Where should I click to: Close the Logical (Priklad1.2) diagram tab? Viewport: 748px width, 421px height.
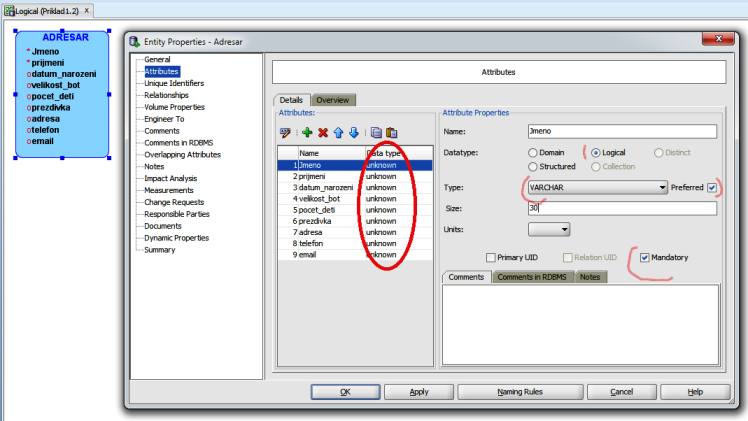click(x=87, y=10)
